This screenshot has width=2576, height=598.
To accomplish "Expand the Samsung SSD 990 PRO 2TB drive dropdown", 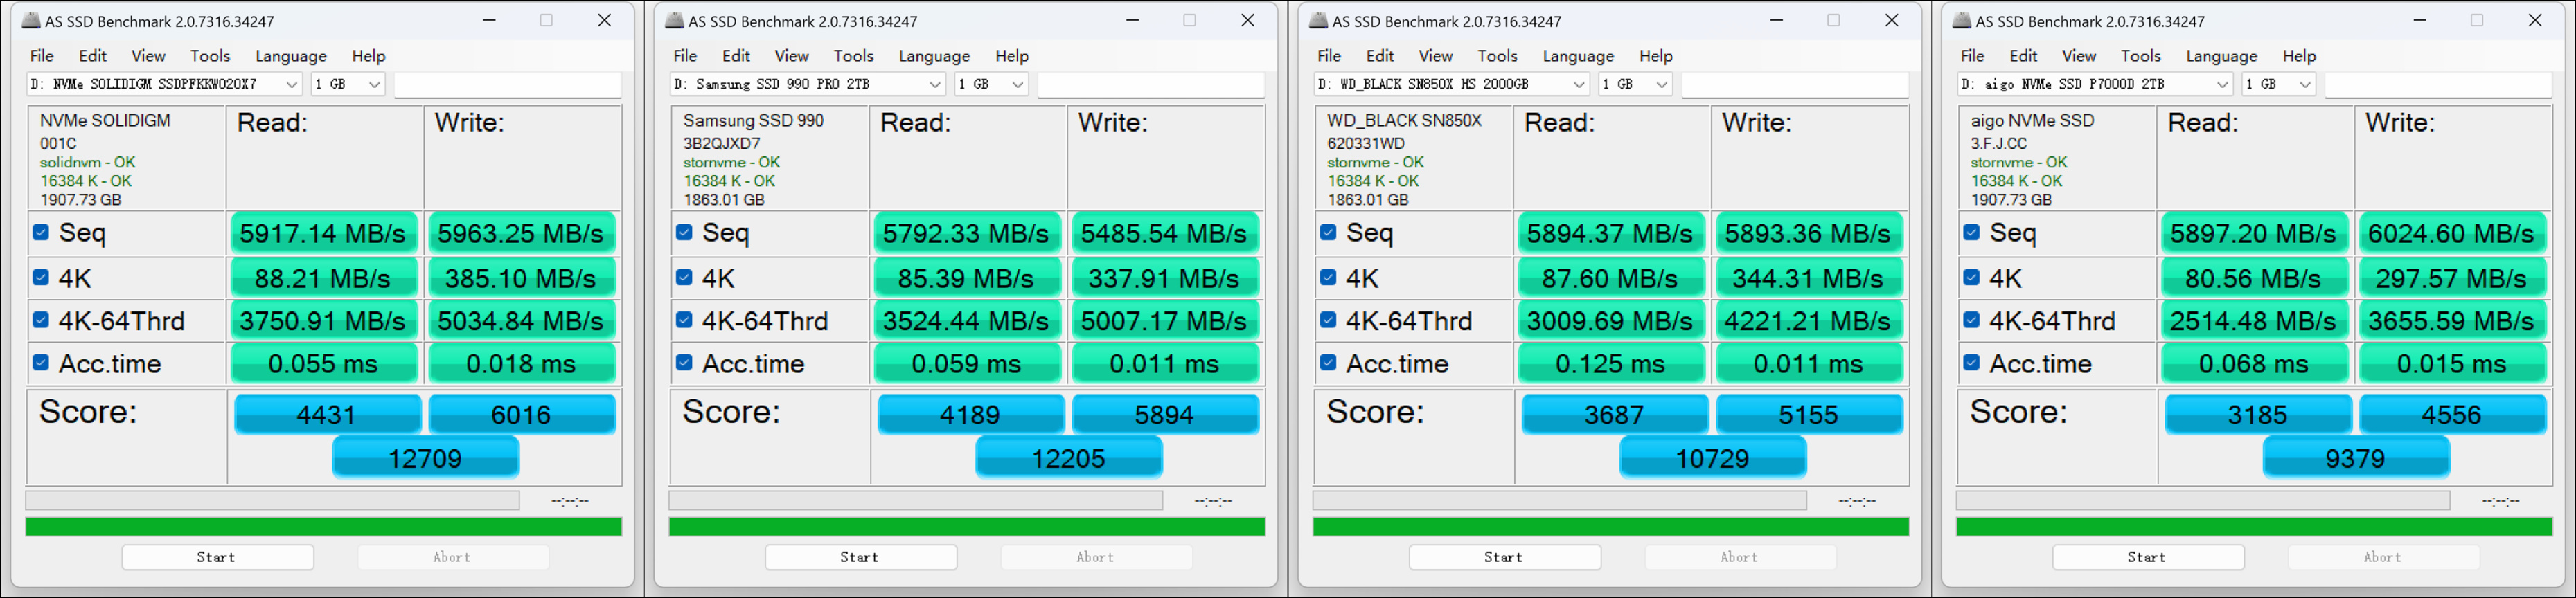I will point(808,84).
